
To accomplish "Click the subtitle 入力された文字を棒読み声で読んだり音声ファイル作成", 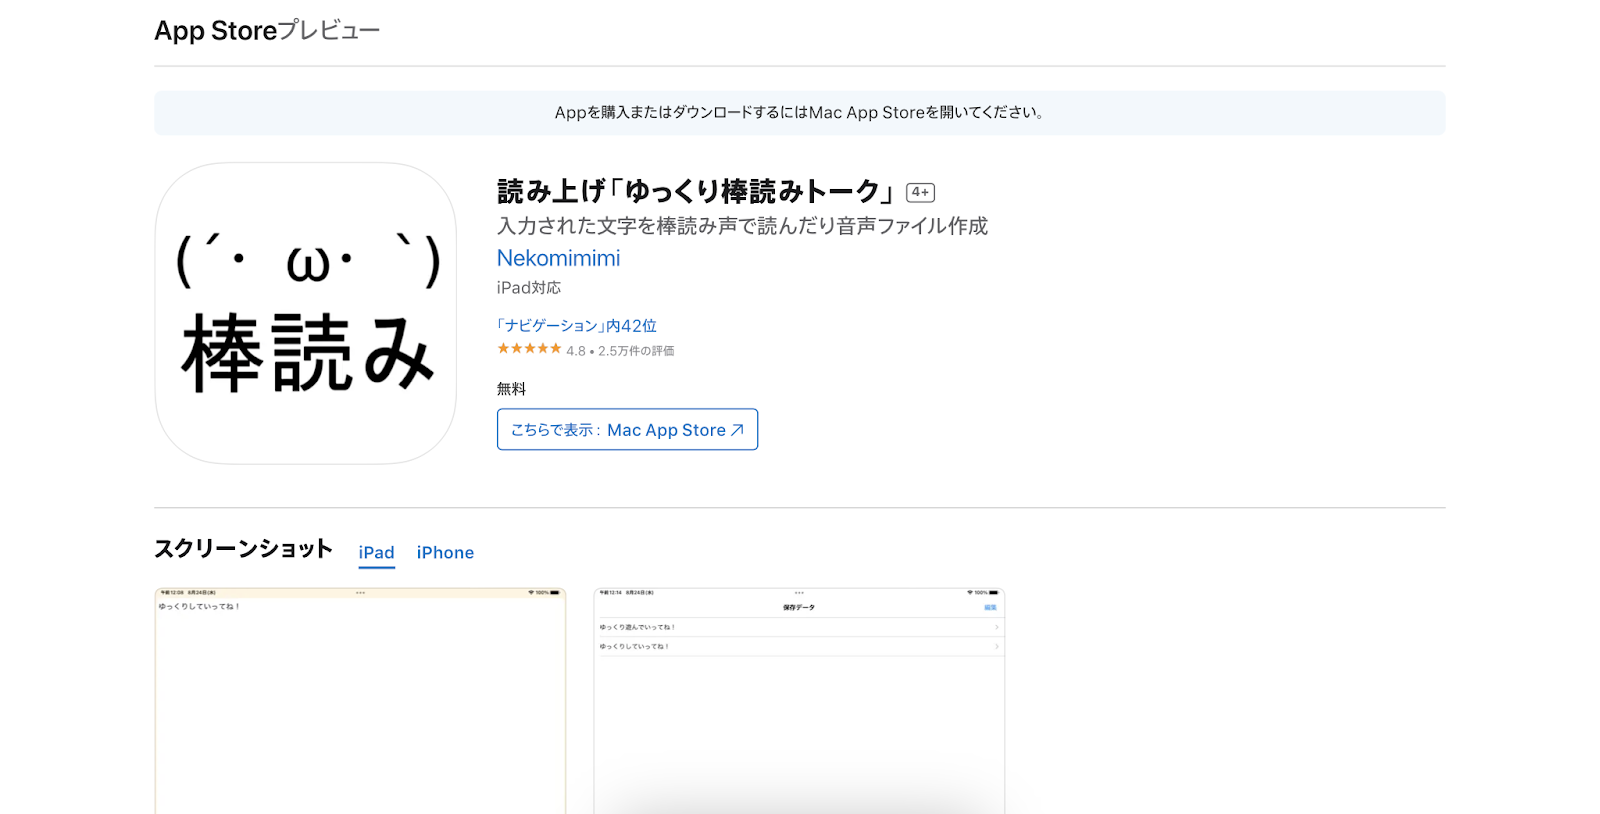I will pyautogui.click(x=742, y=226).
